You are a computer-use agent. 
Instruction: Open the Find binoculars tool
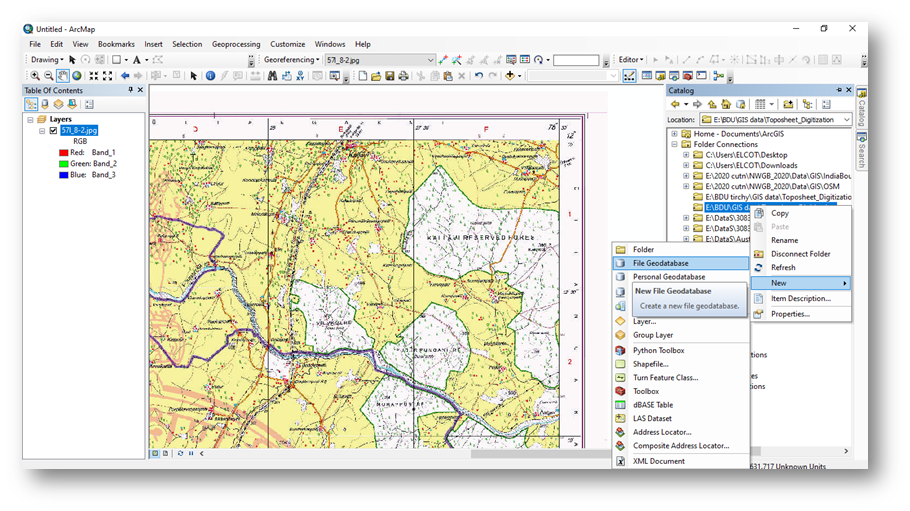[x=272, y=75]
